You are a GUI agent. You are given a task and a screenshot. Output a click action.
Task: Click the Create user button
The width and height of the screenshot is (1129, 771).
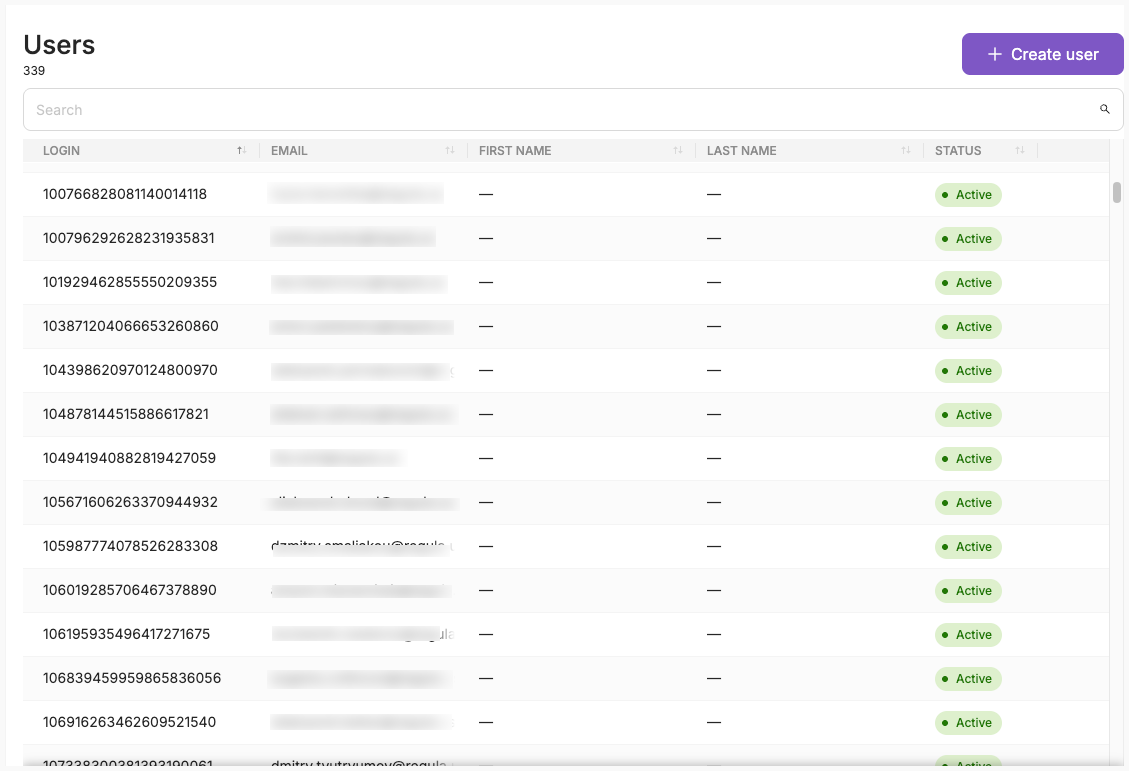[1043, 54]
